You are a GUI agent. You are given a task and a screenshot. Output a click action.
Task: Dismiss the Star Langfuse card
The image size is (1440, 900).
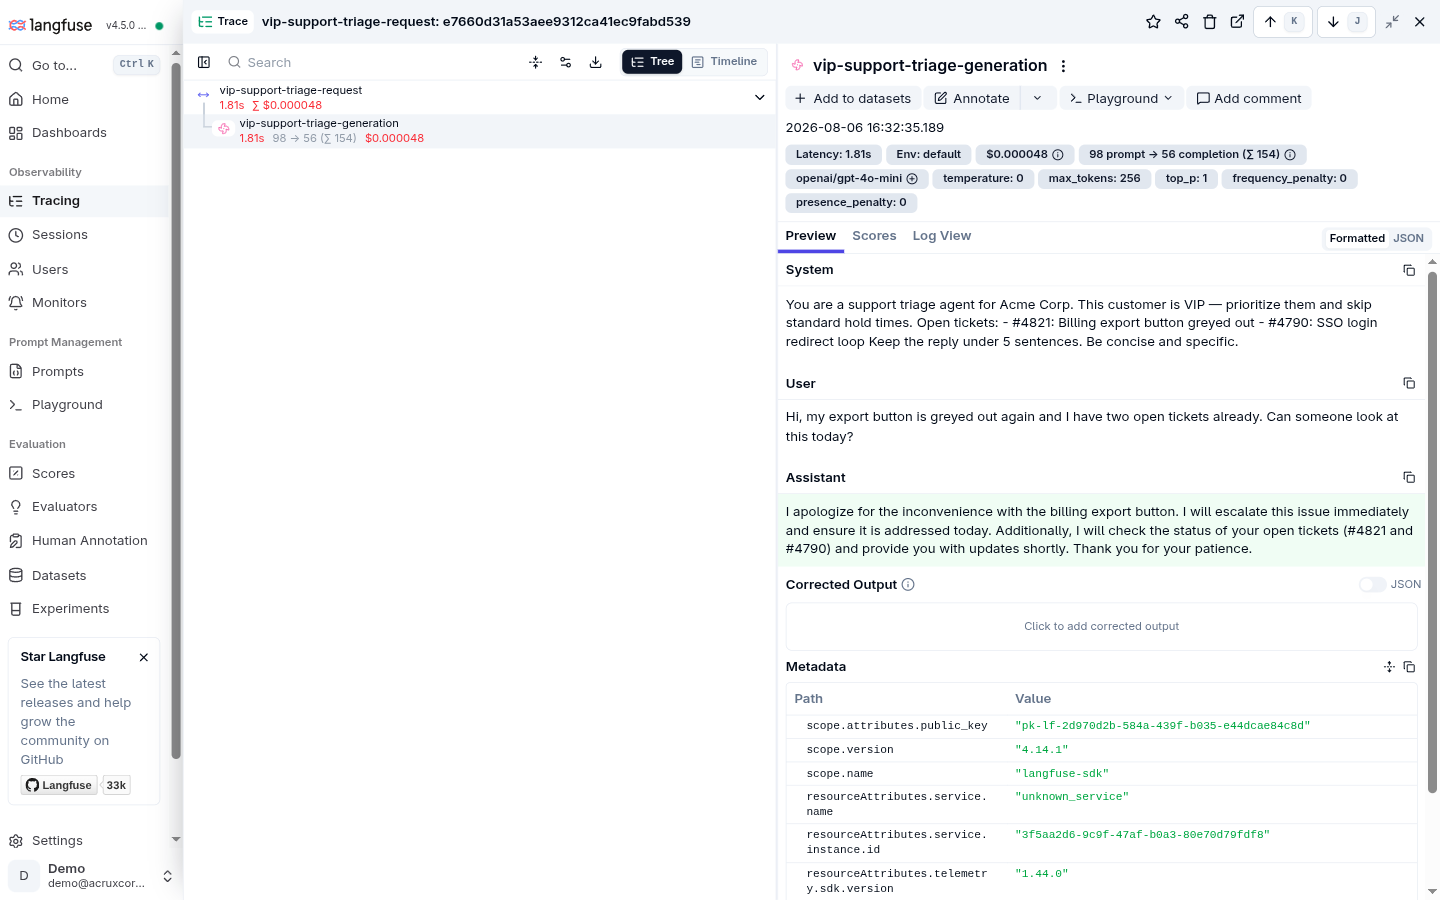144,657
